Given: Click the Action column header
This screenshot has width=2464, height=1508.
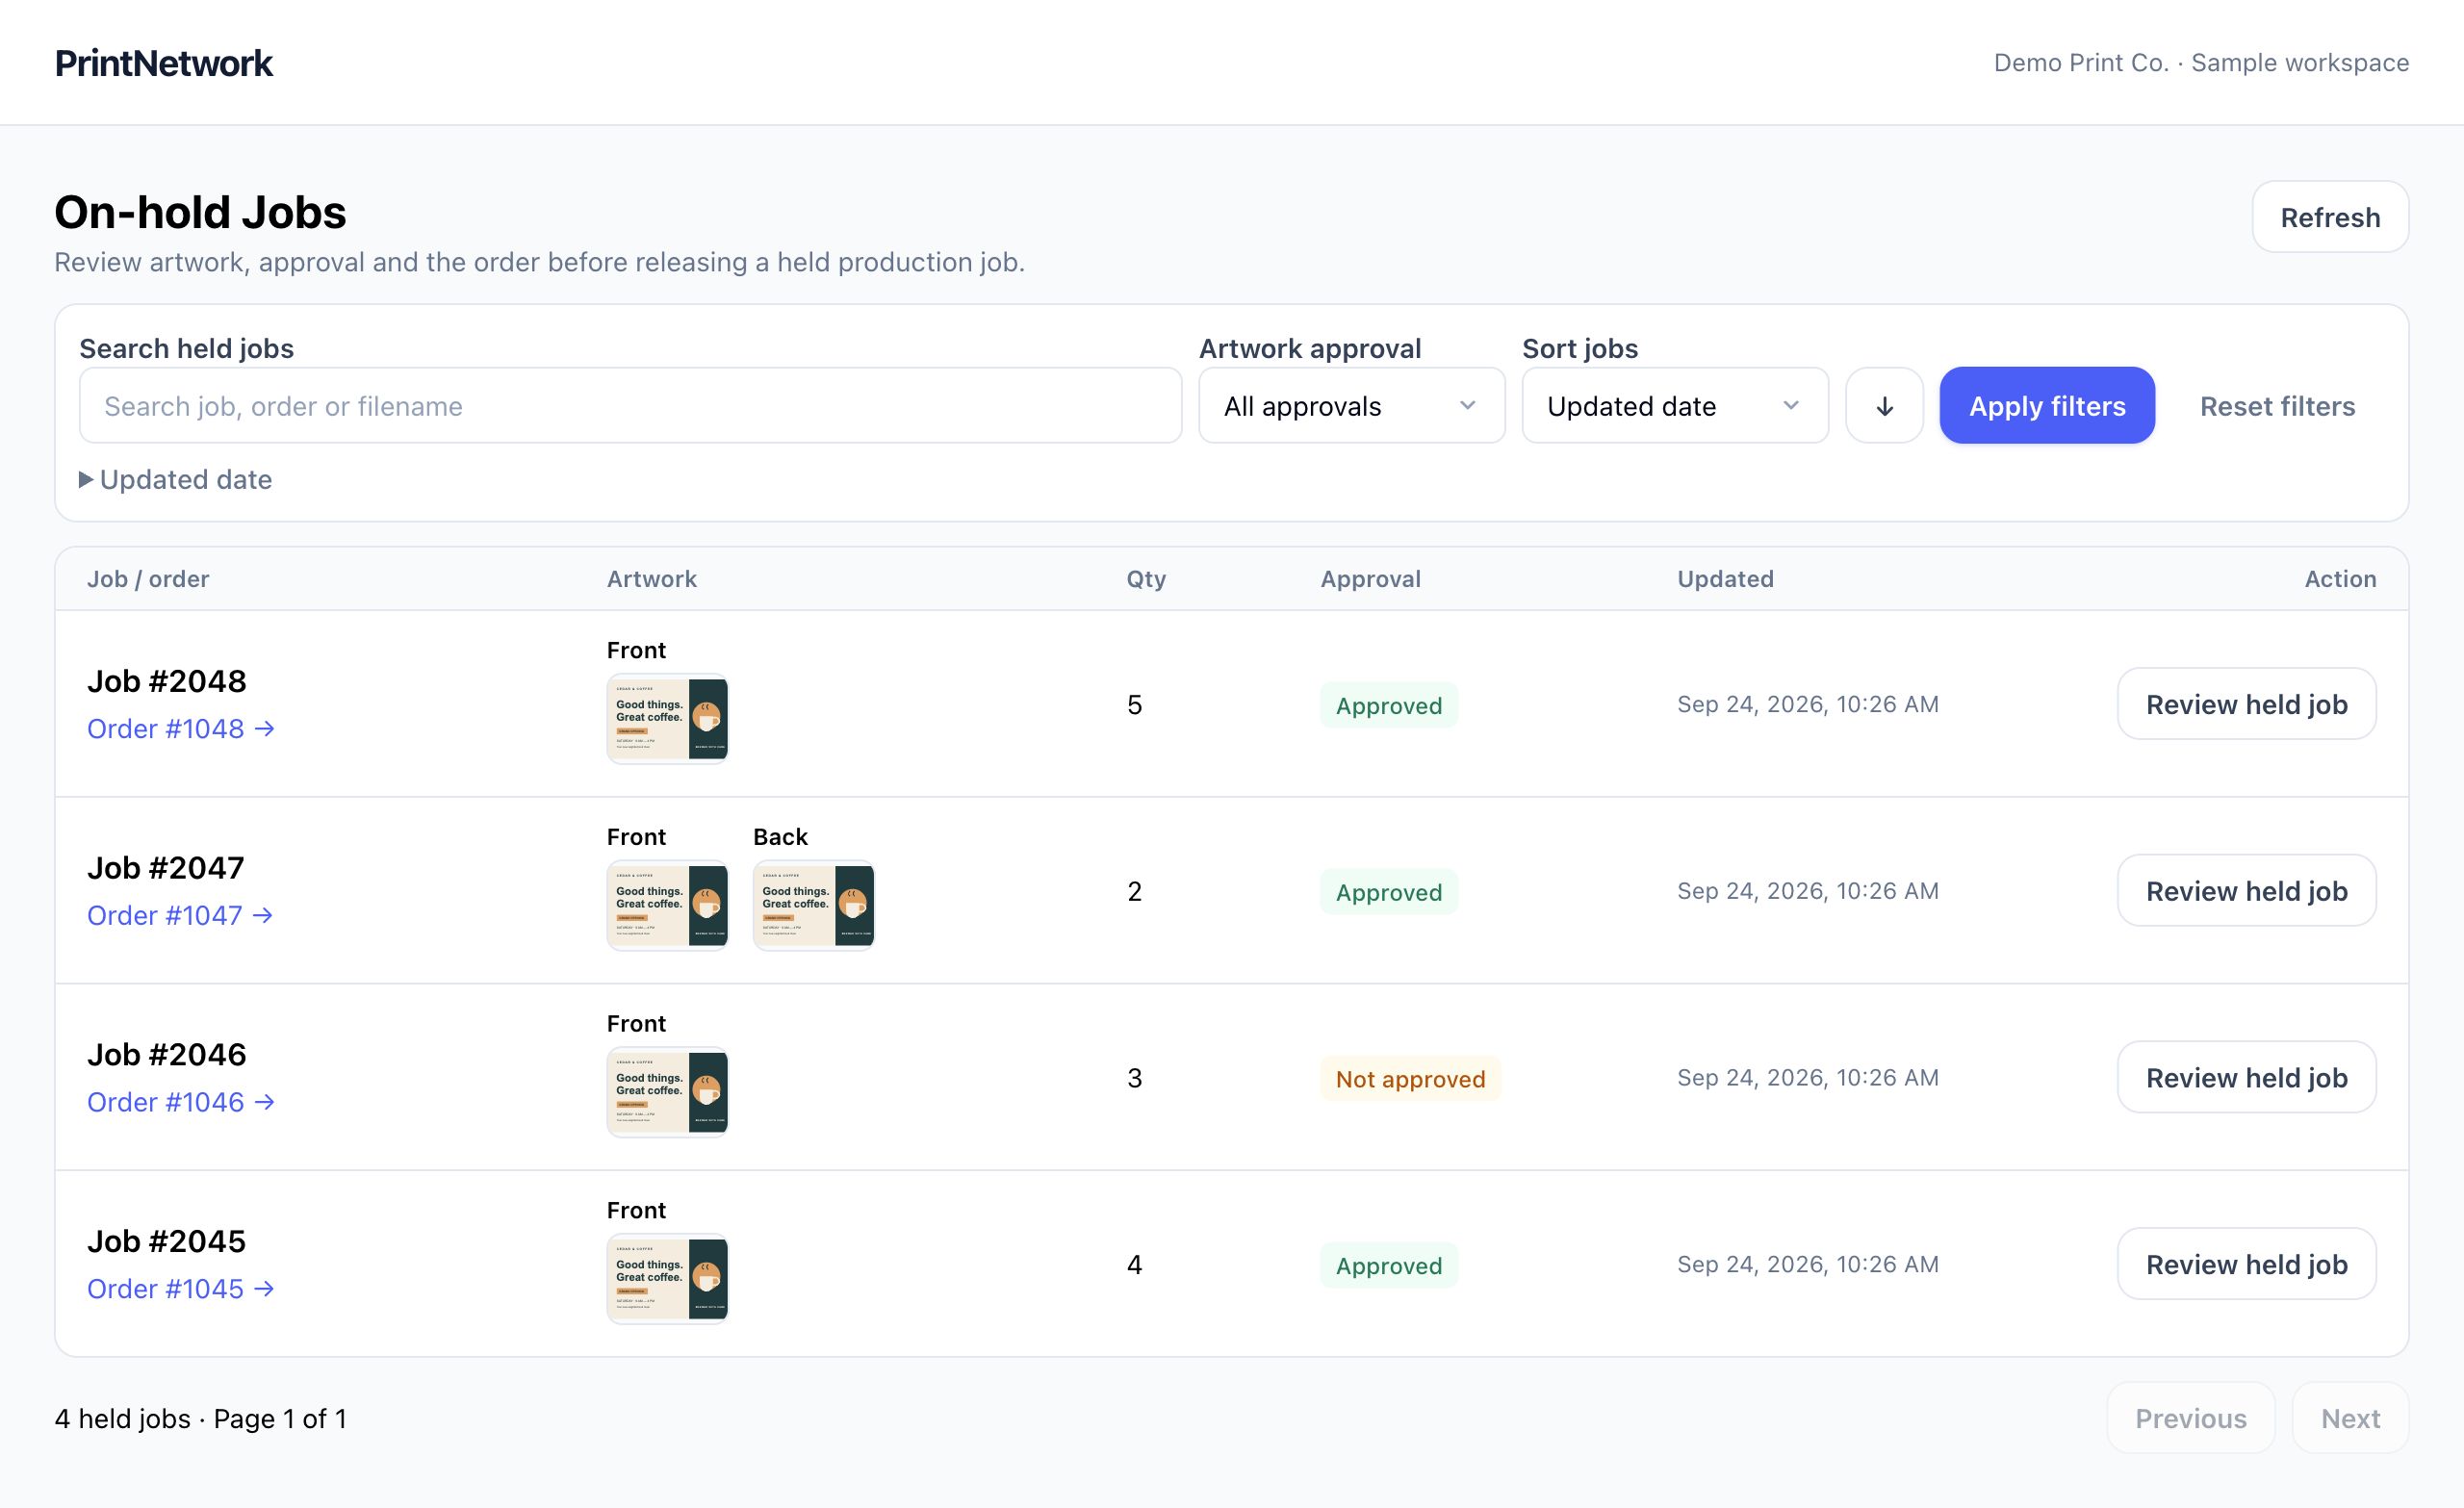Looking at the screenshot, I should pyautogui.click(x=2340, y=579).
